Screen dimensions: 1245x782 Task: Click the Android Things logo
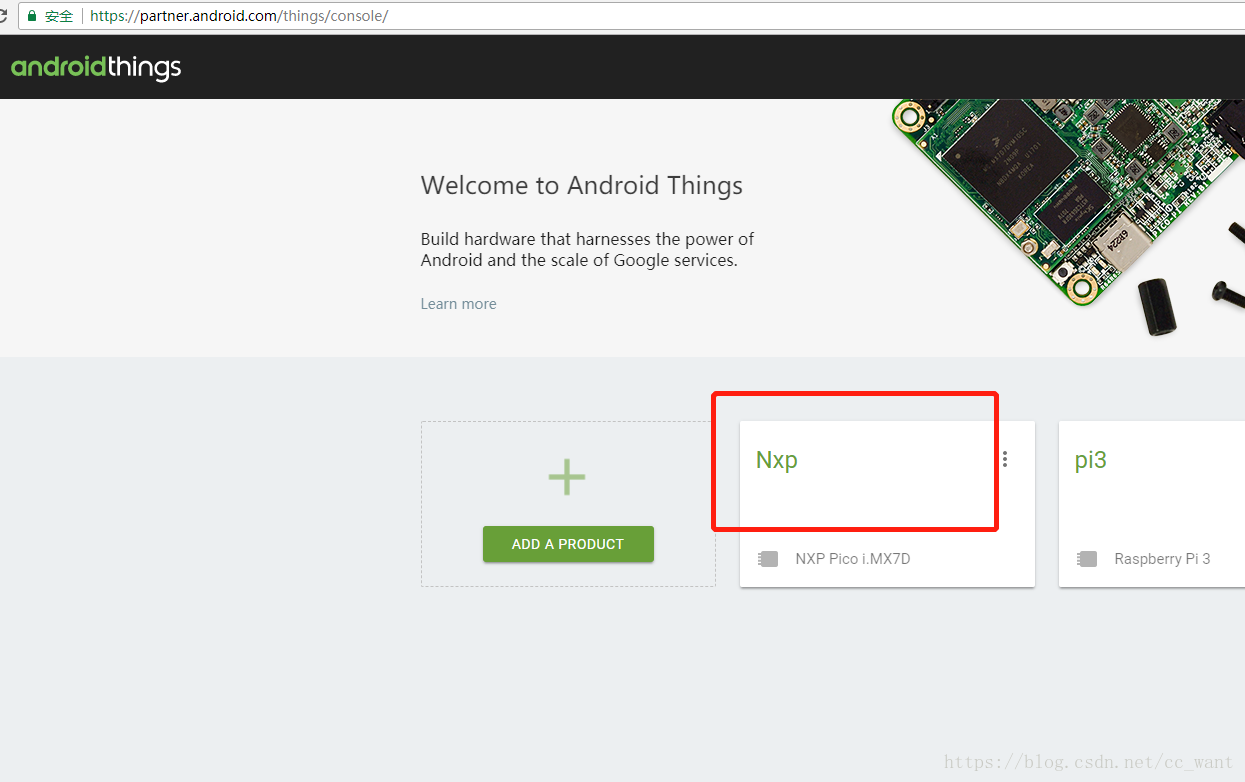click(x=96, y=67)
